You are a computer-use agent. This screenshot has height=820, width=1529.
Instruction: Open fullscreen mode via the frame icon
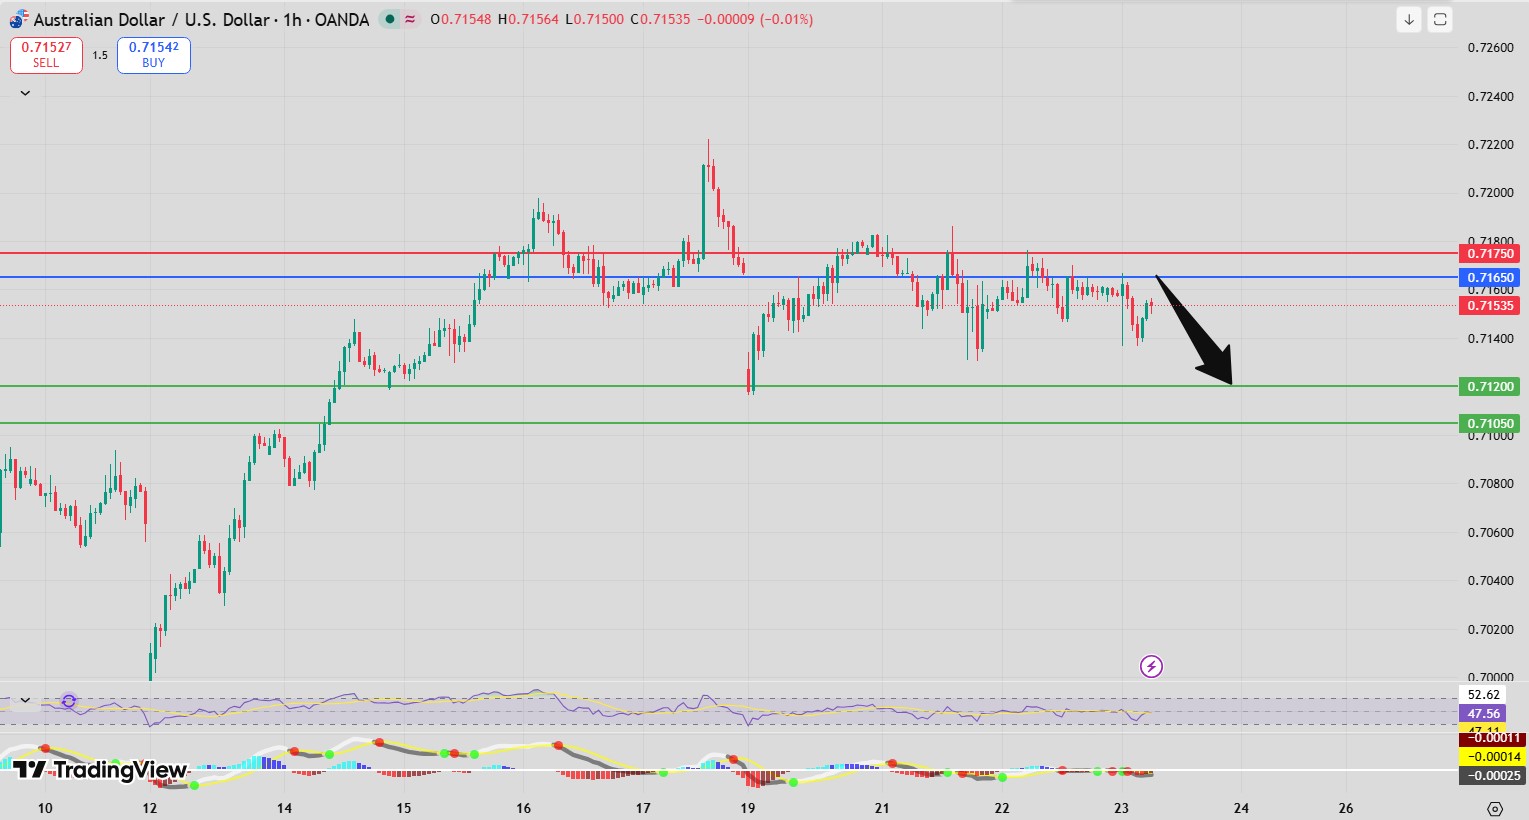(1438, 19)
